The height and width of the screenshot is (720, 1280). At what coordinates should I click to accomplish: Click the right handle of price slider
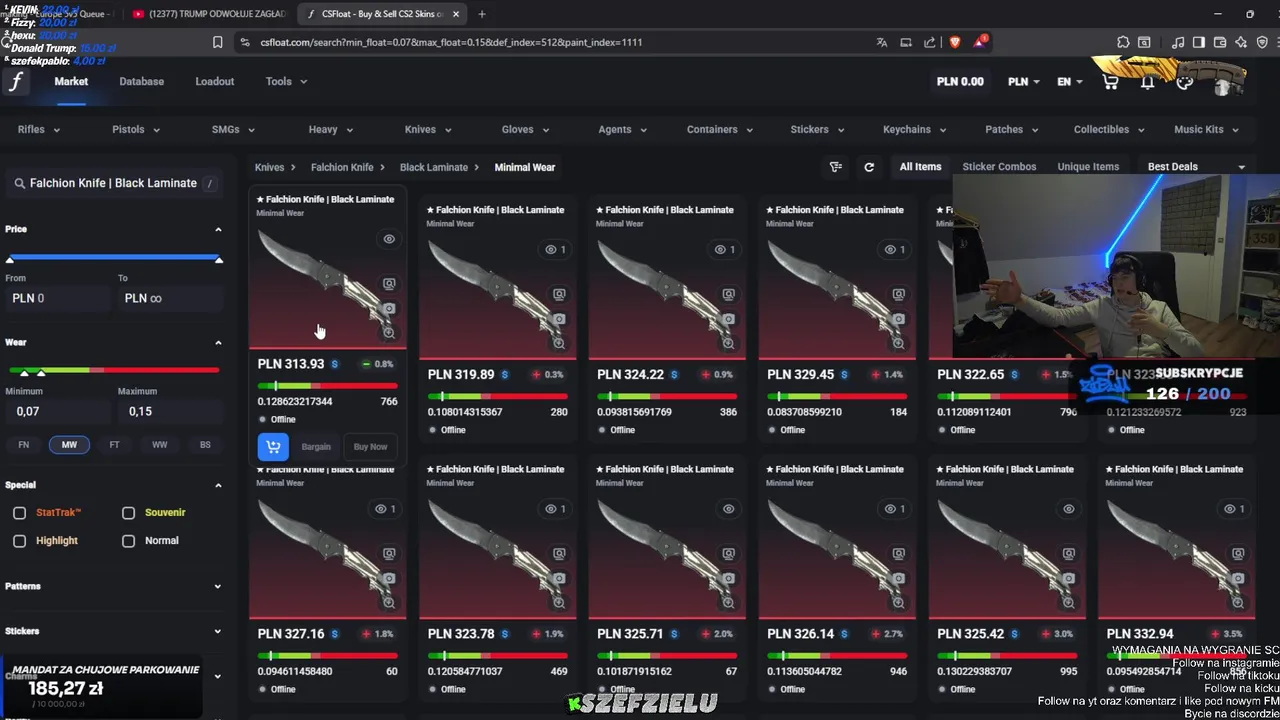[x=218, y=259]
